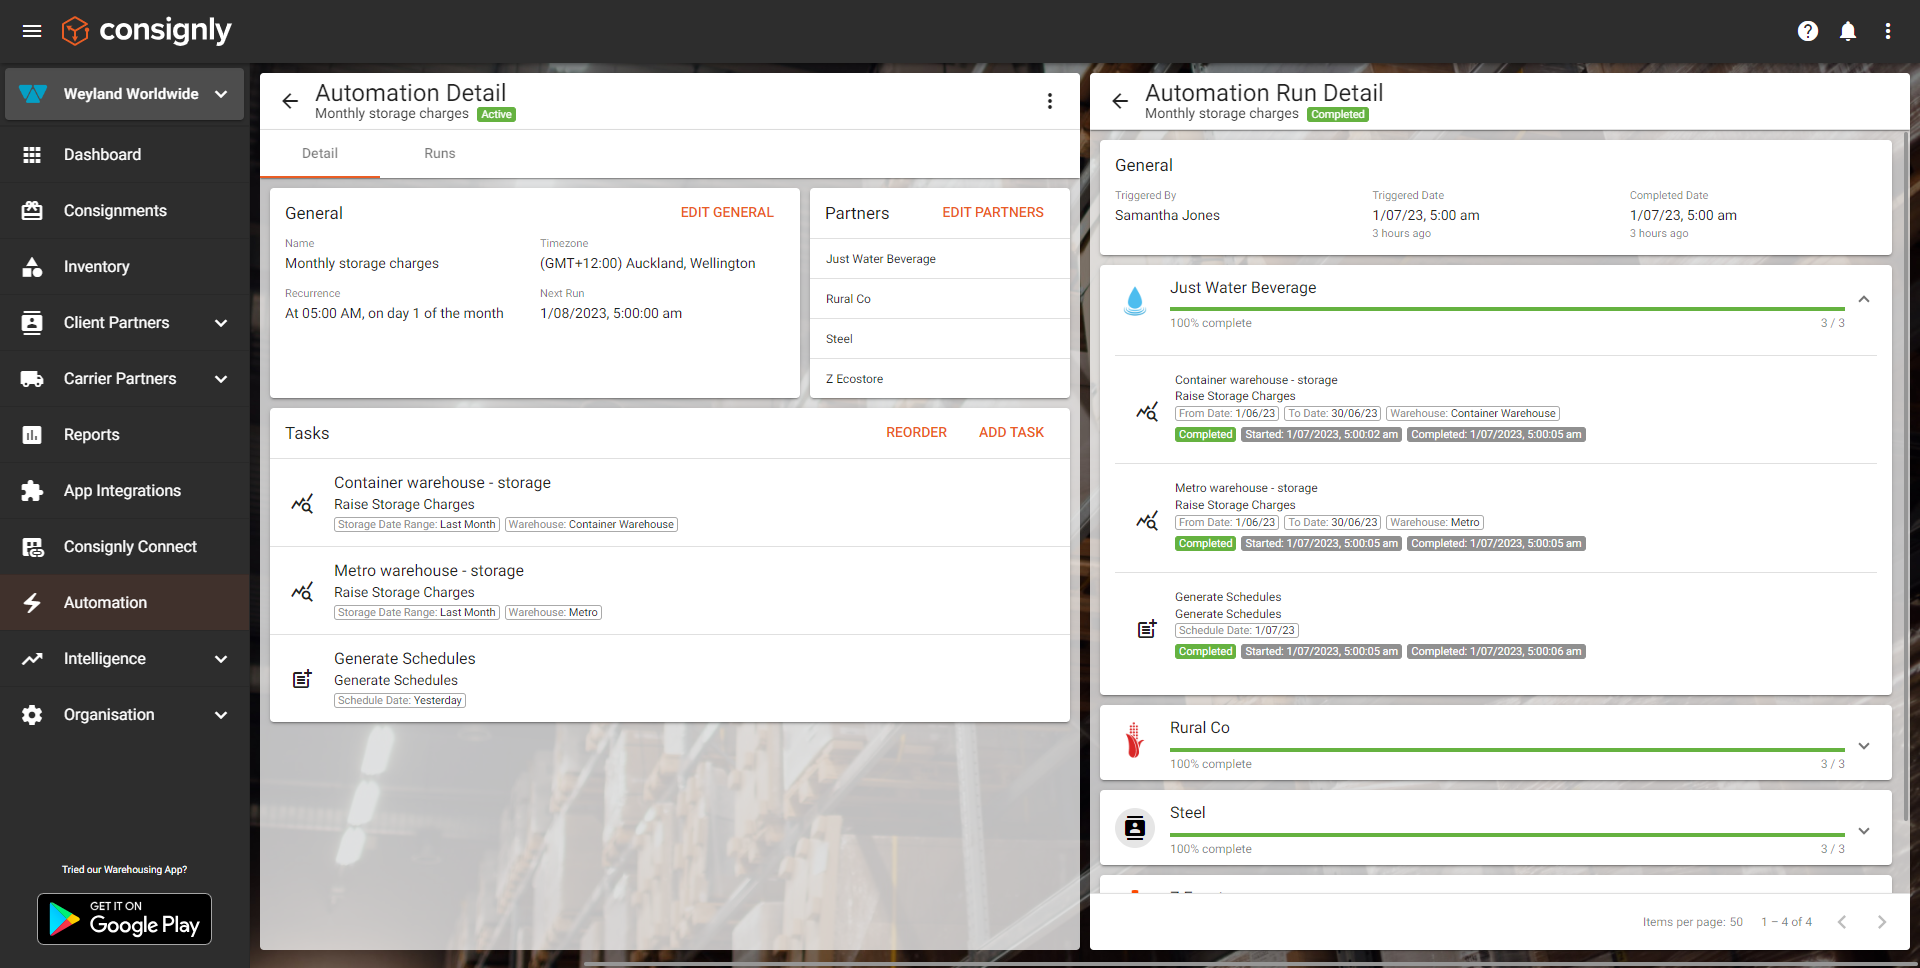Collapse the Just Water Beverage section

pos(1863,300)
